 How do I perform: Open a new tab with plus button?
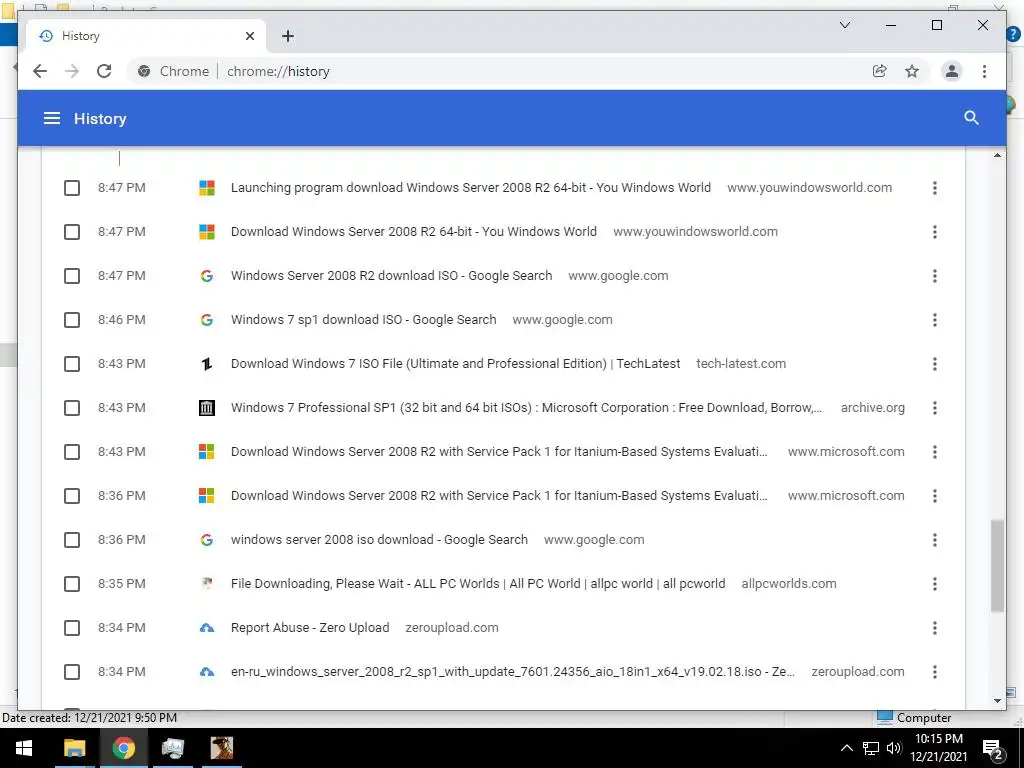287,36
